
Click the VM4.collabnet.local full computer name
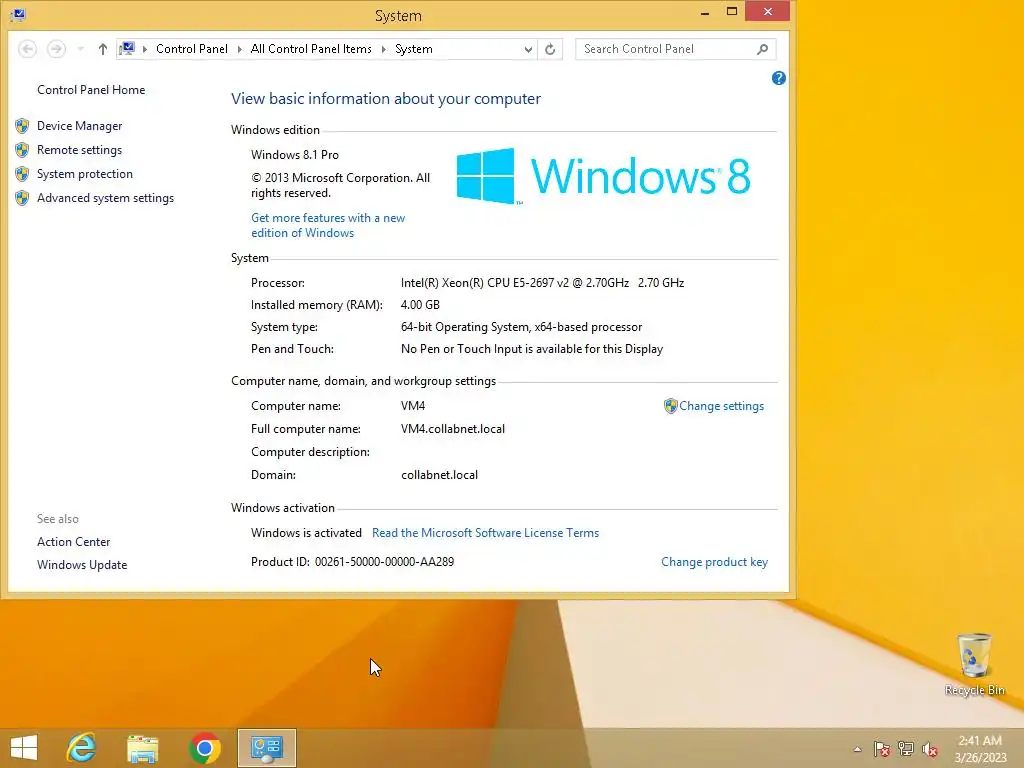pyautogui.click(x=453, y=429)
